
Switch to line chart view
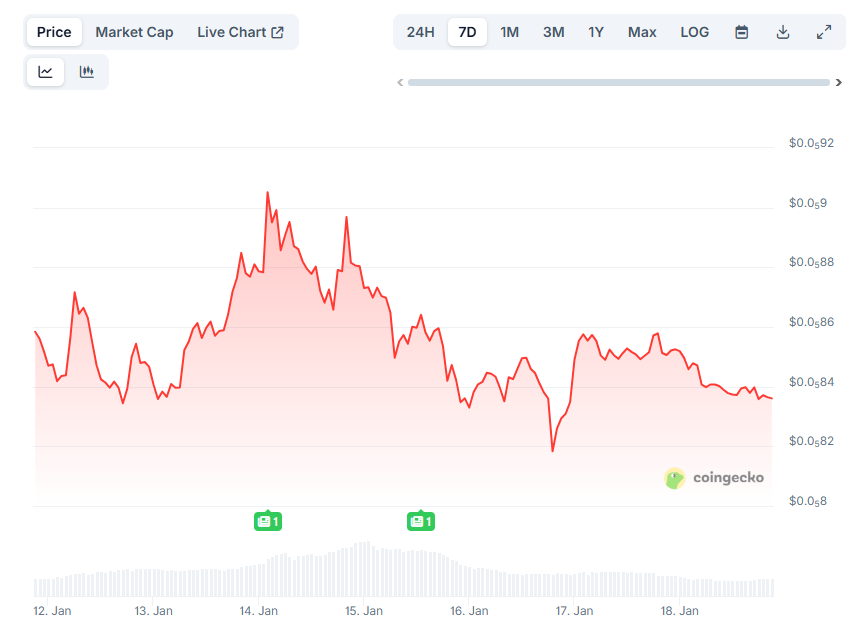click(x=44, y=71)
